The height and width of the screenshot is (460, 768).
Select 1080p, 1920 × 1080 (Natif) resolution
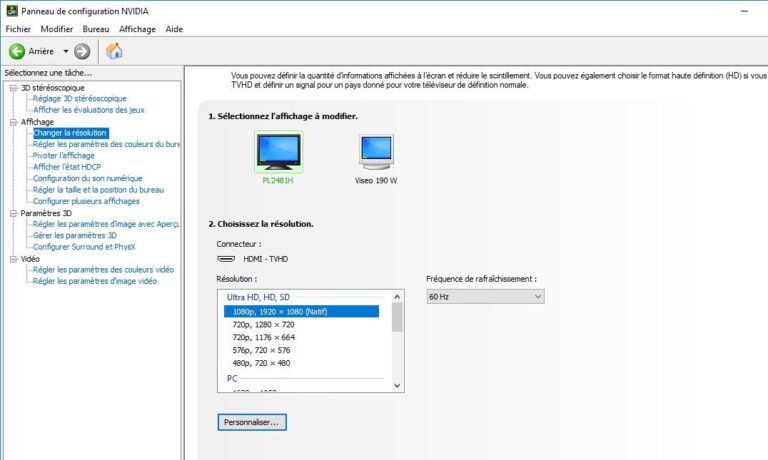coord(301,311)
